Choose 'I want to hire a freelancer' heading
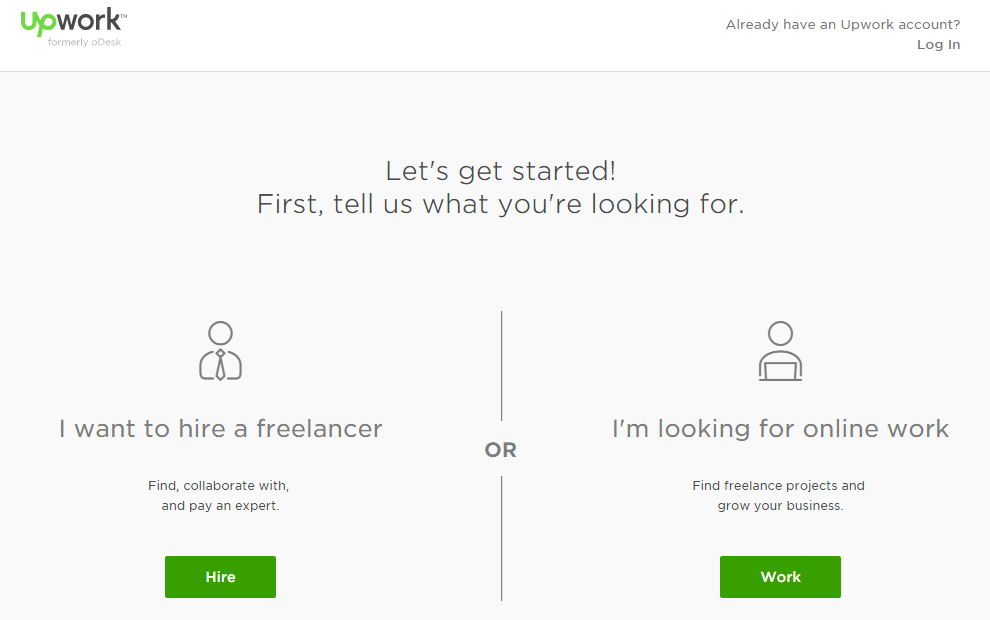The image size is (990, 620). (x=220, y=429)
